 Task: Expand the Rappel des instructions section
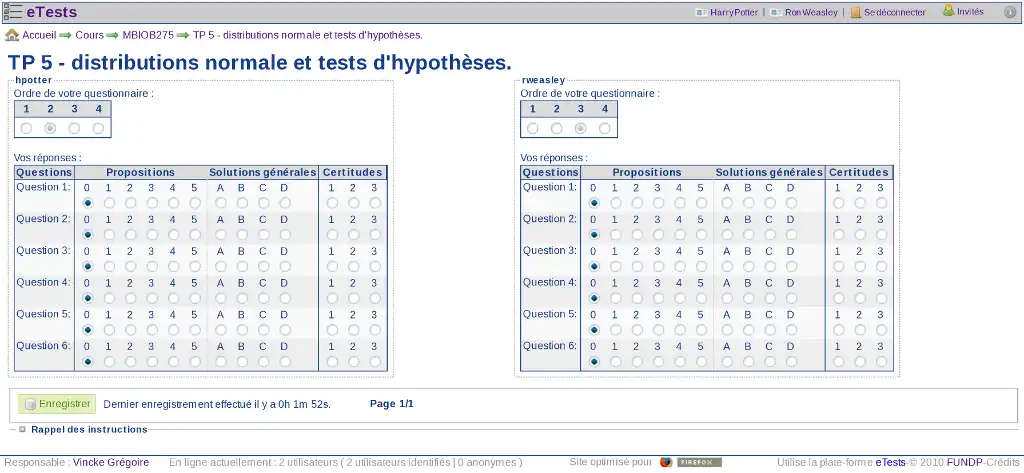[x=22, y=429]
